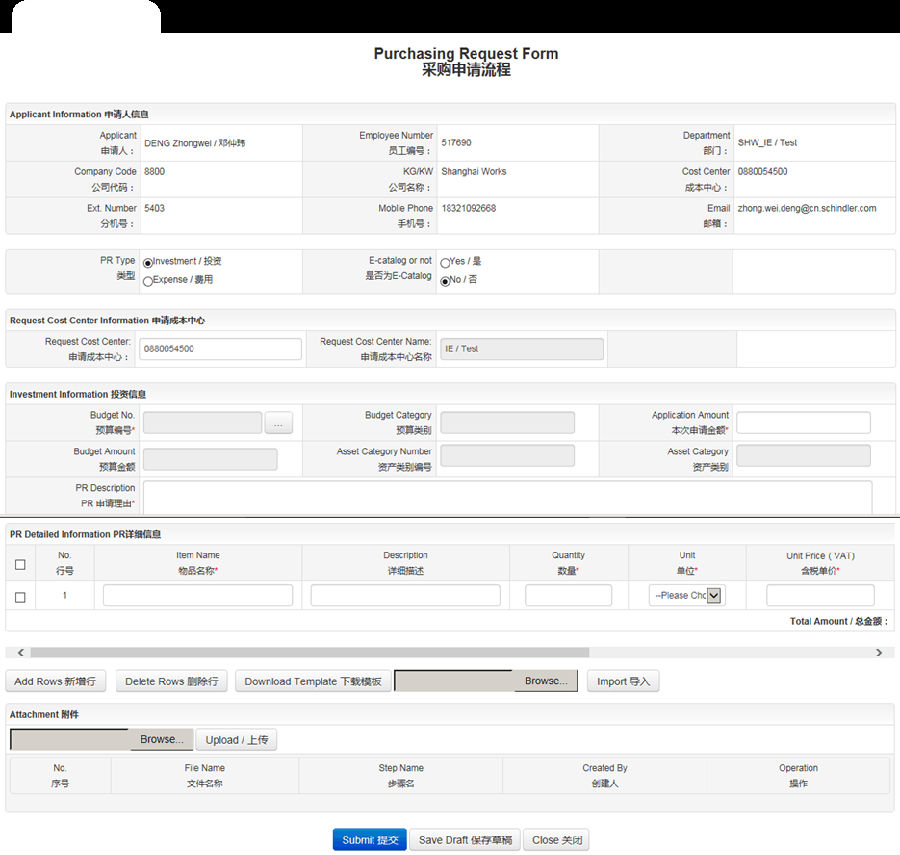Click the file path box beside Import
The width and height of the screenshot is (900, 855).
click(x=455, y=681)
